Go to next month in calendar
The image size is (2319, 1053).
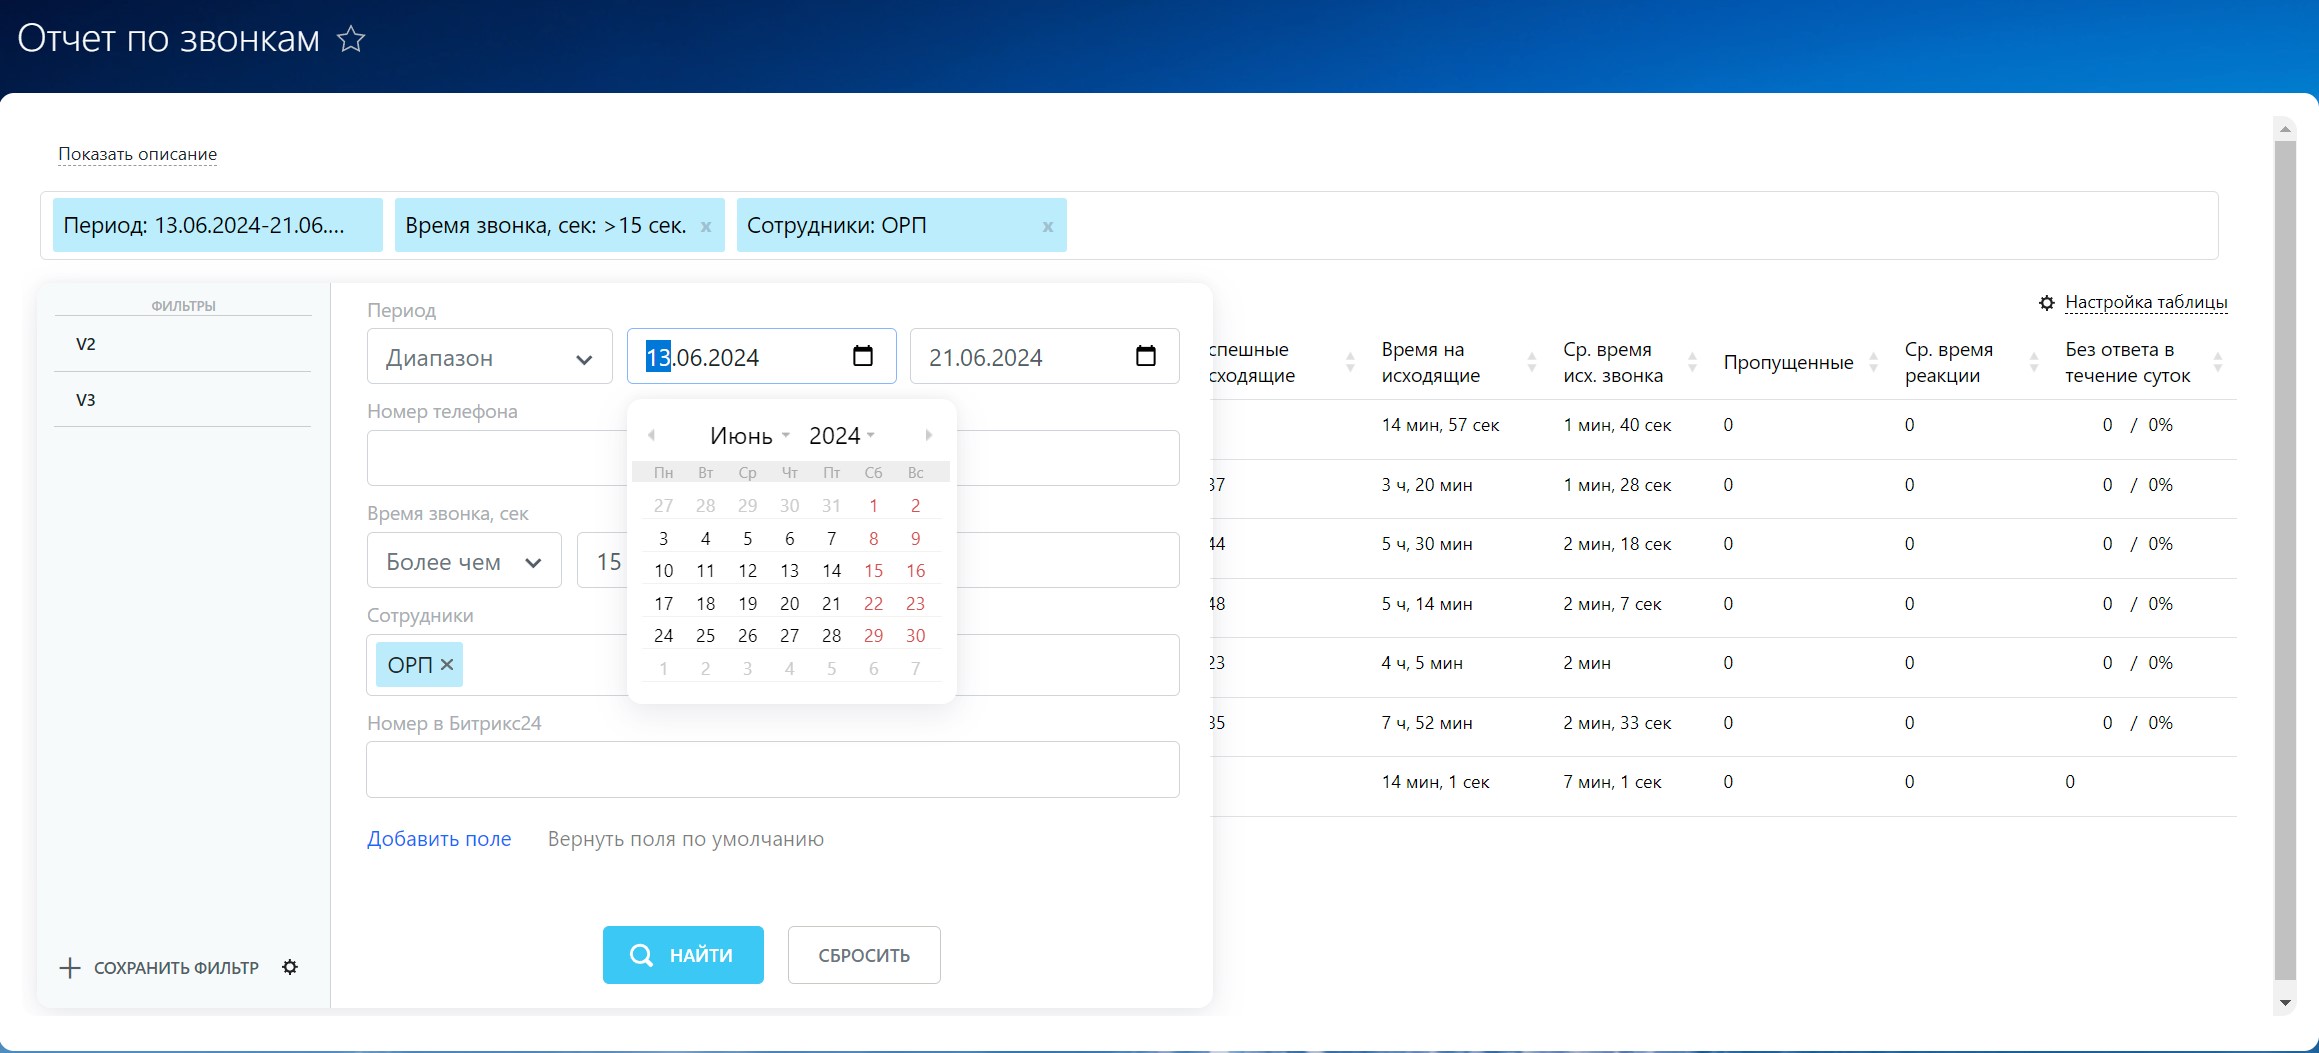click(928, 435)
